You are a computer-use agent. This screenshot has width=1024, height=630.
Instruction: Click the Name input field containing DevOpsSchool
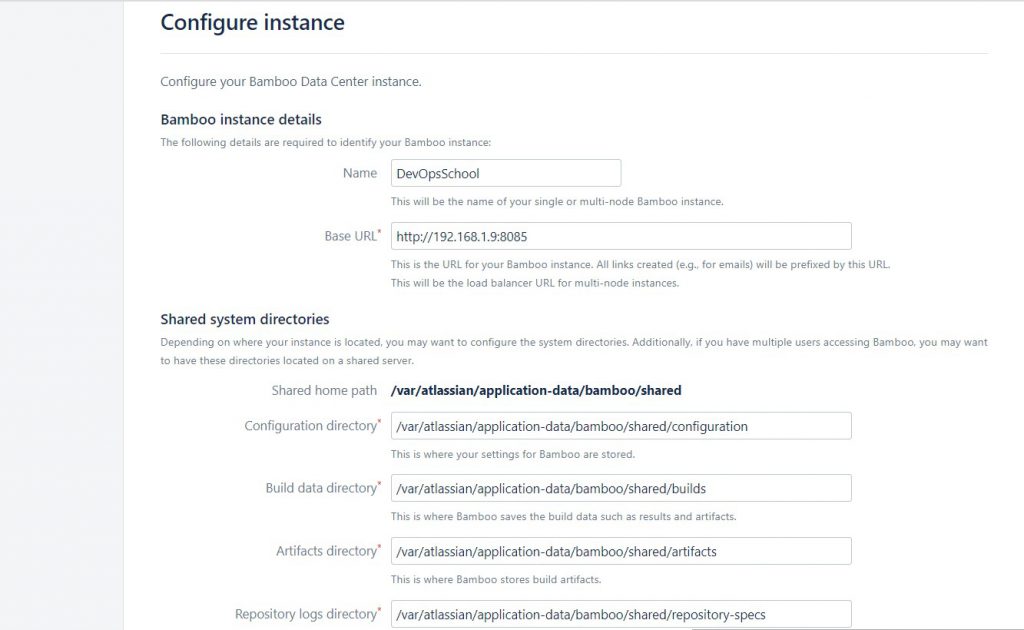tap(505, 173)
